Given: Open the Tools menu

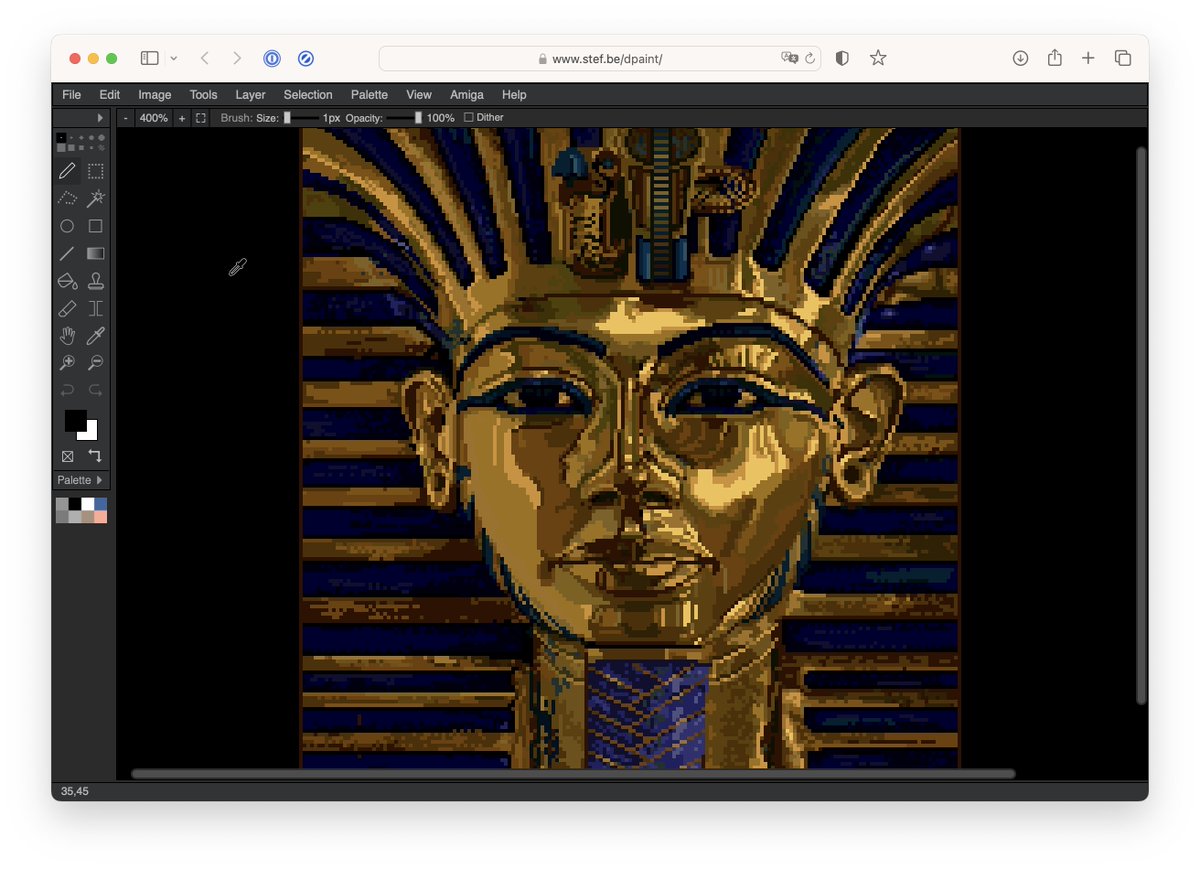Looking at the screenshot, I should (x=203, y=95).
